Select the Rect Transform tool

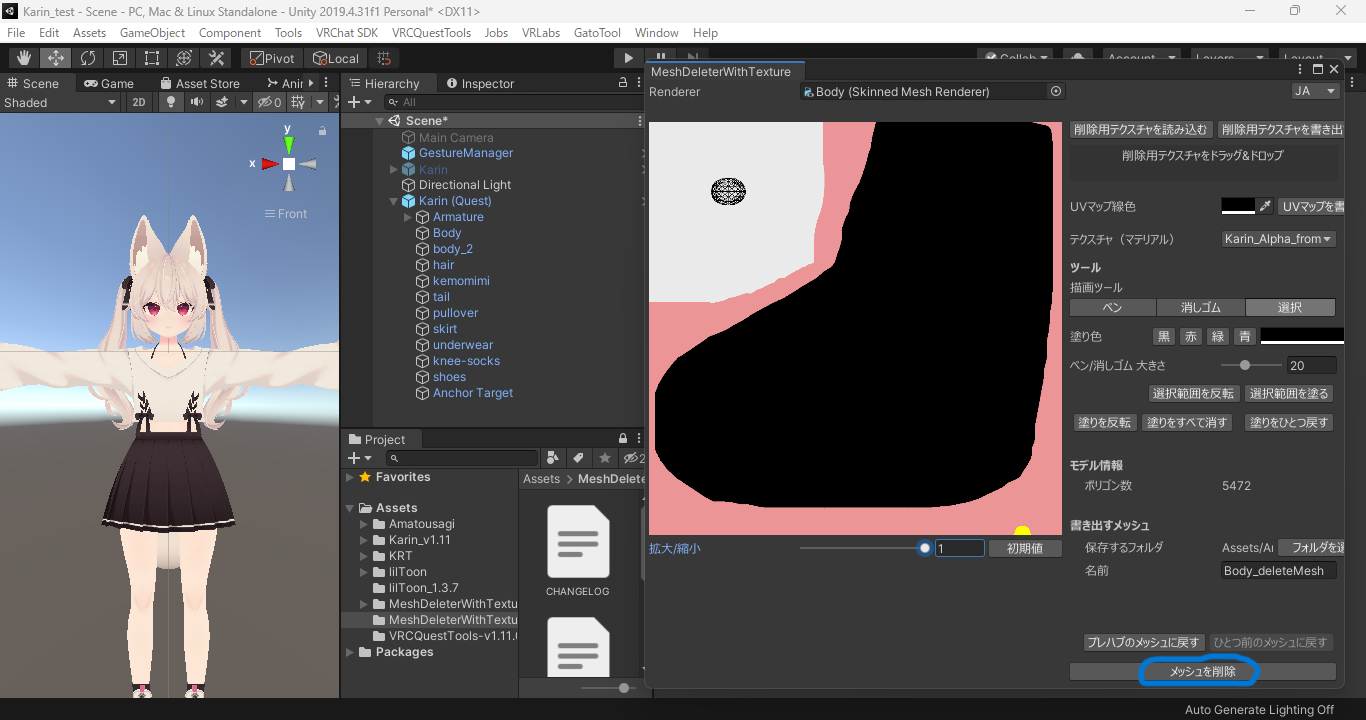[150, 58]
